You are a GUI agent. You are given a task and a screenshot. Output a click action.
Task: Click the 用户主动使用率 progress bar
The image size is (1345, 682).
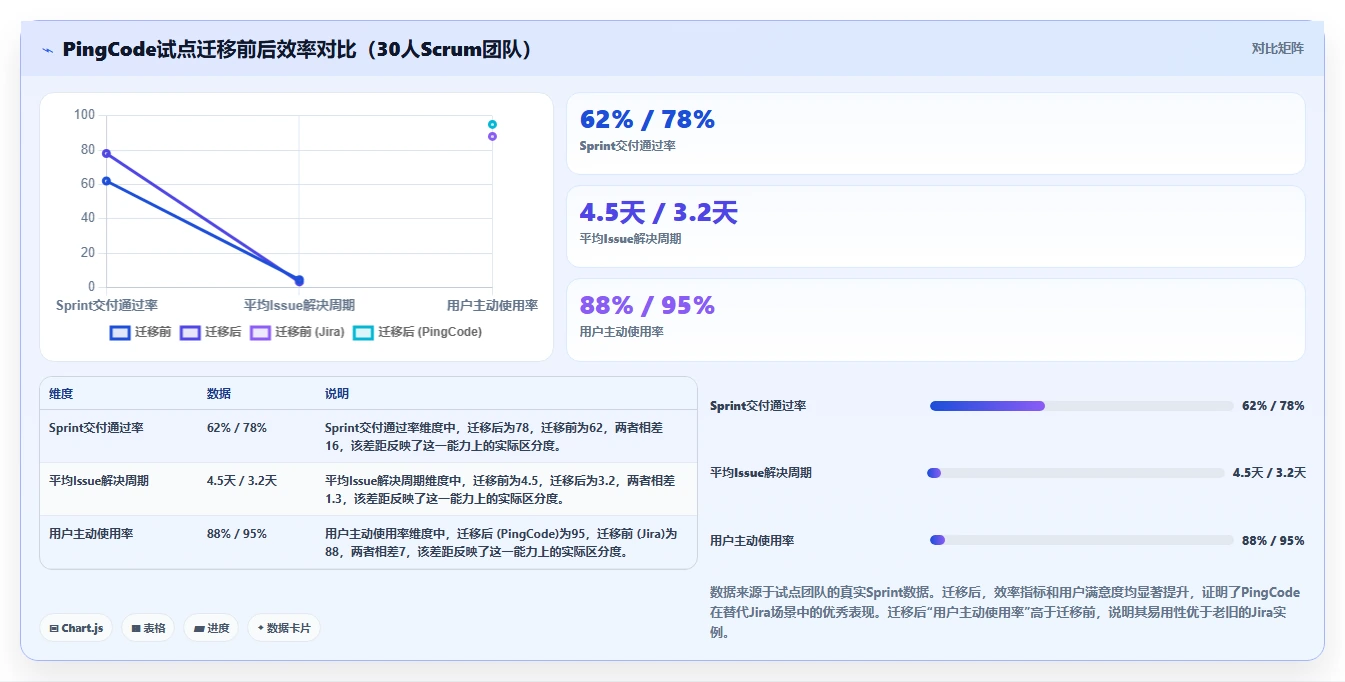pyautogui.click(x=1082, y=540)
